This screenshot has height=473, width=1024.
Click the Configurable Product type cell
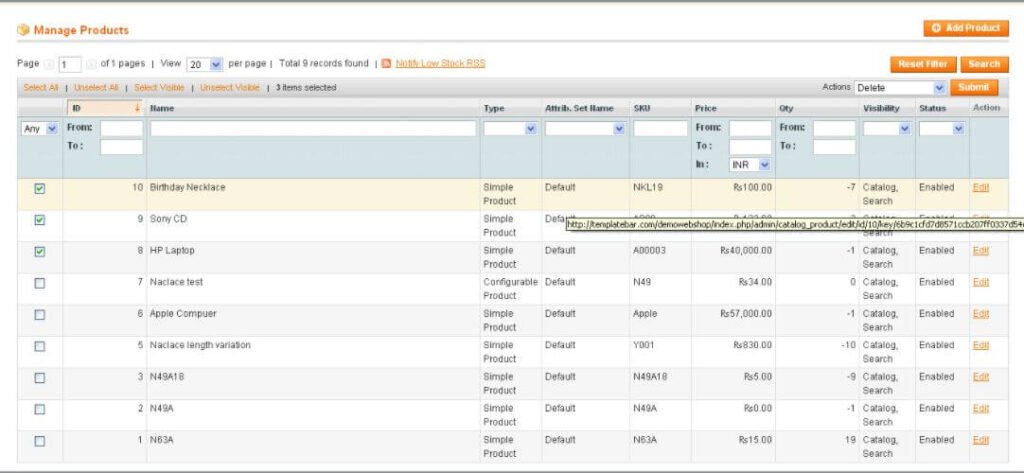coord(511,289)
